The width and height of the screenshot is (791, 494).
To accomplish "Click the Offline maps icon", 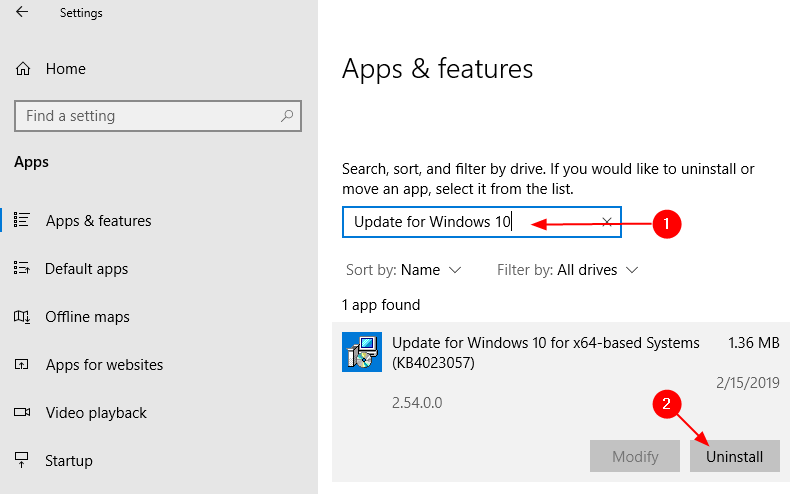I will tap(22, 316).
